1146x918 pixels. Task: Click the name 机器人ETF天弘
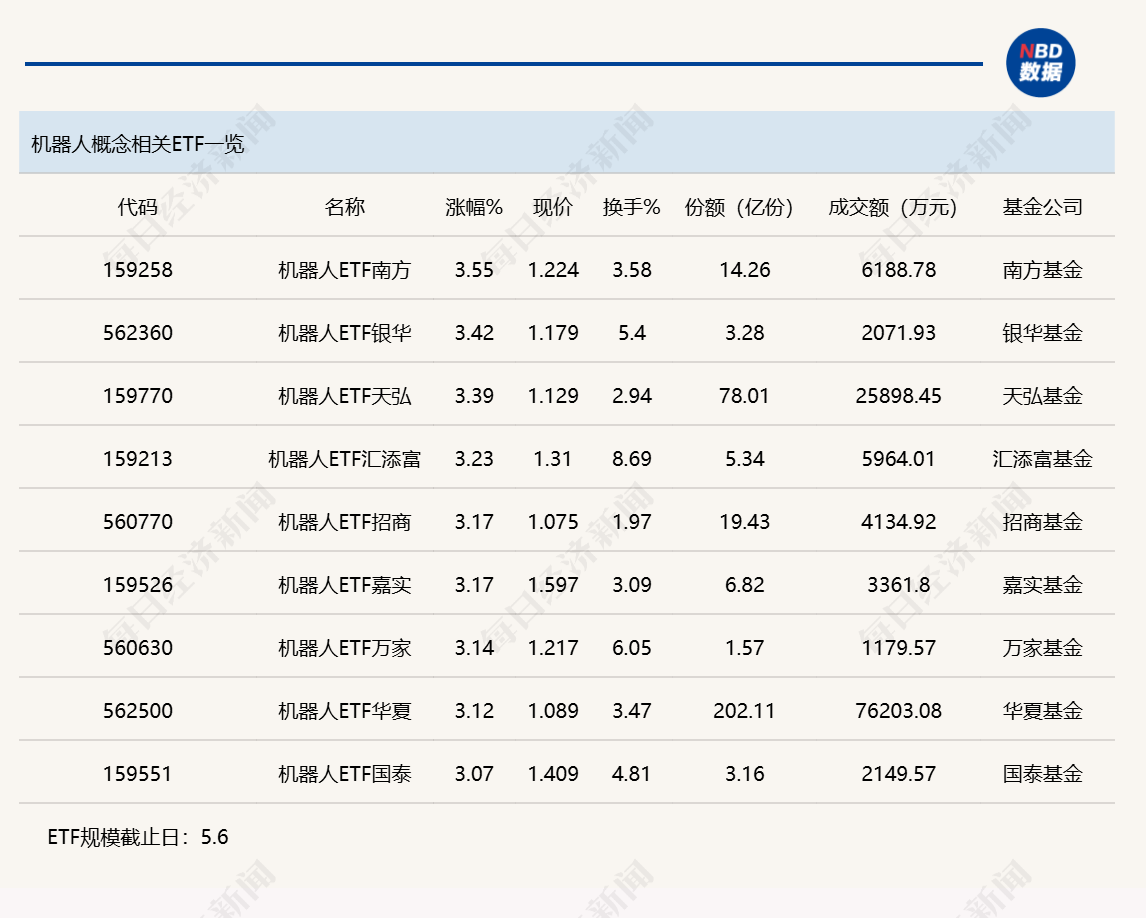pyautogui.click(x=344, y=395)
